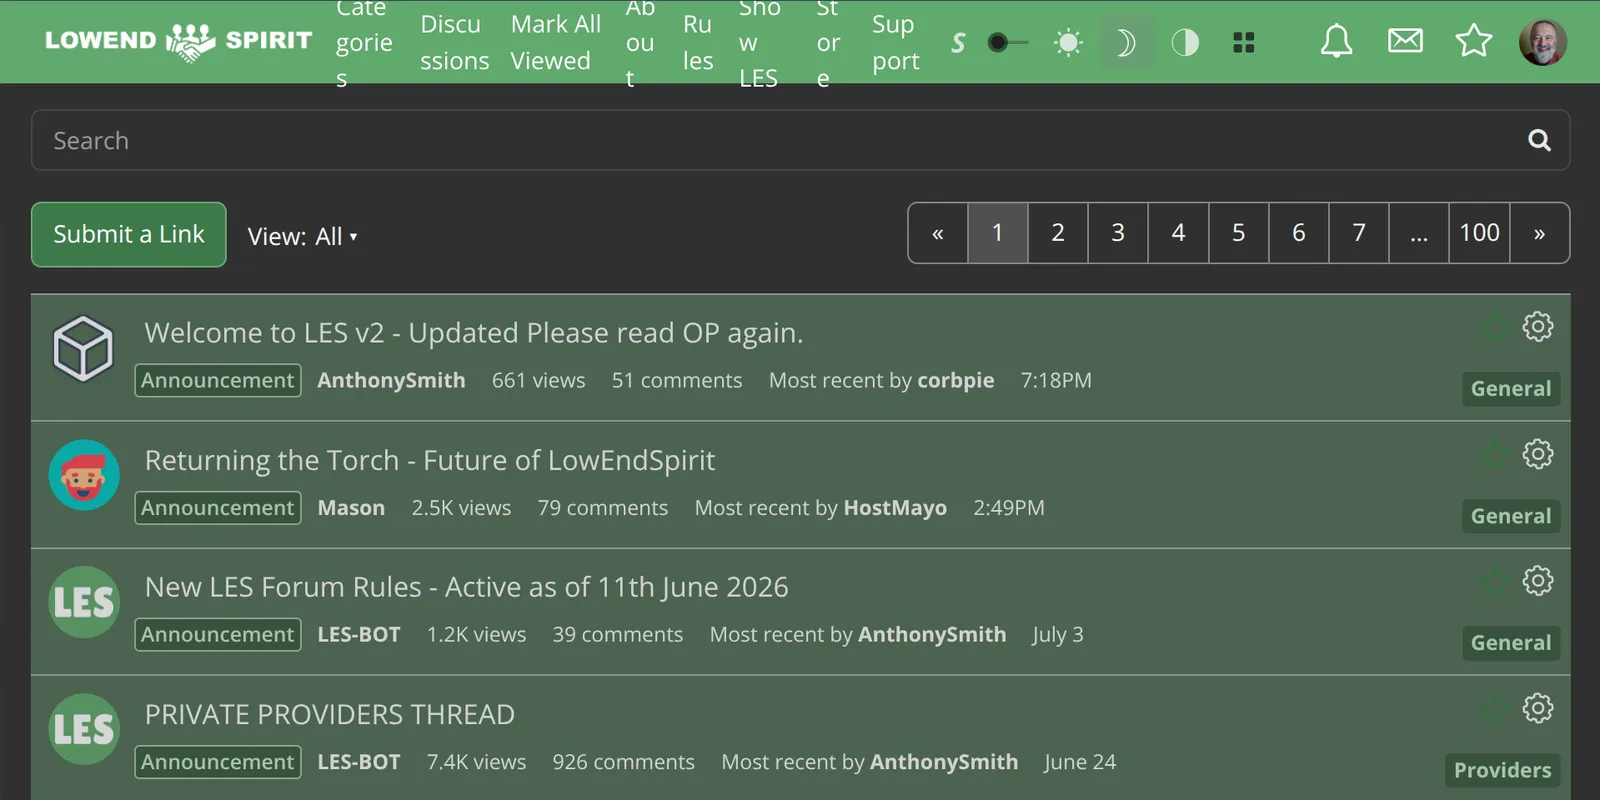Open New LES Forum Rules thread
1600x800 pixels.
point(467,587)
